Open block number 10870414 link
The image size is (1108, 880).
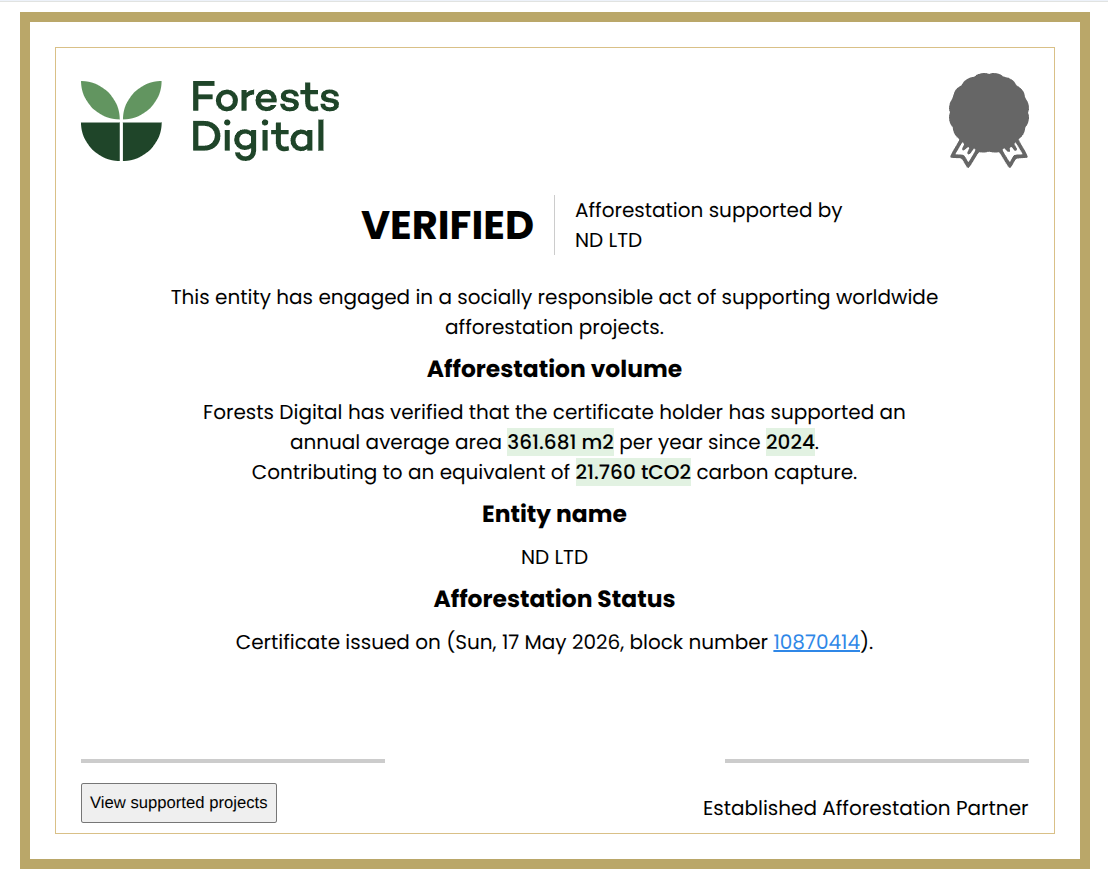click(816, 642)
